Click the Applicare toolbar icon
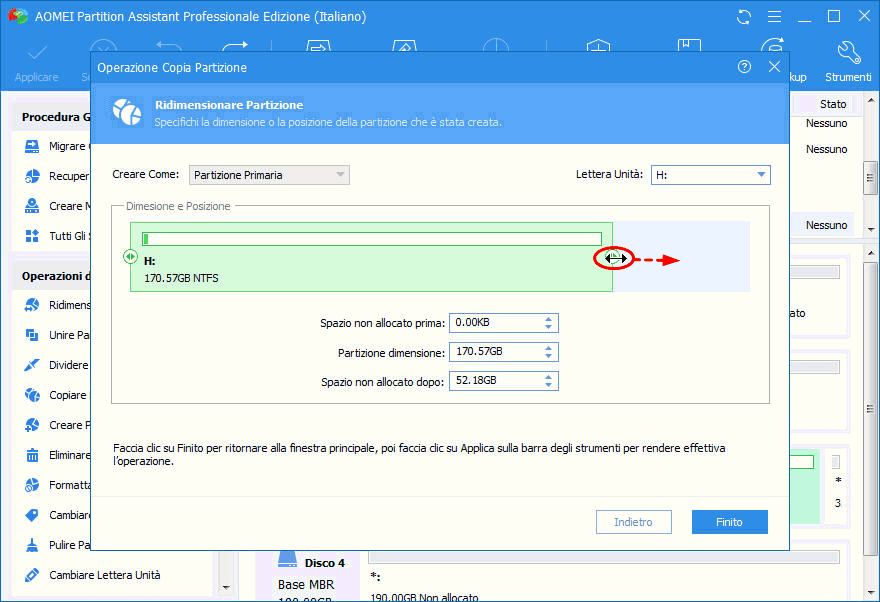Image resolution: width=880 pixels, height=602 pixels. pos(36,53)
